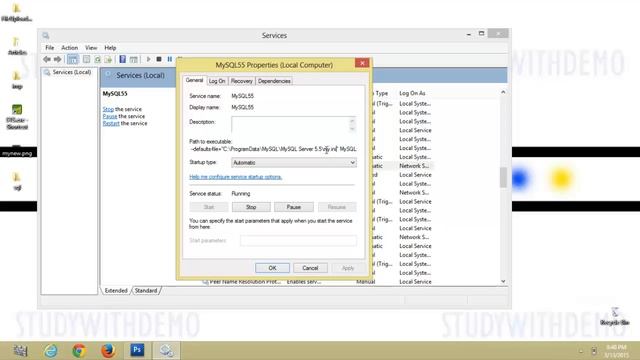
Task: Click the OK button
Action: [272, 268]
